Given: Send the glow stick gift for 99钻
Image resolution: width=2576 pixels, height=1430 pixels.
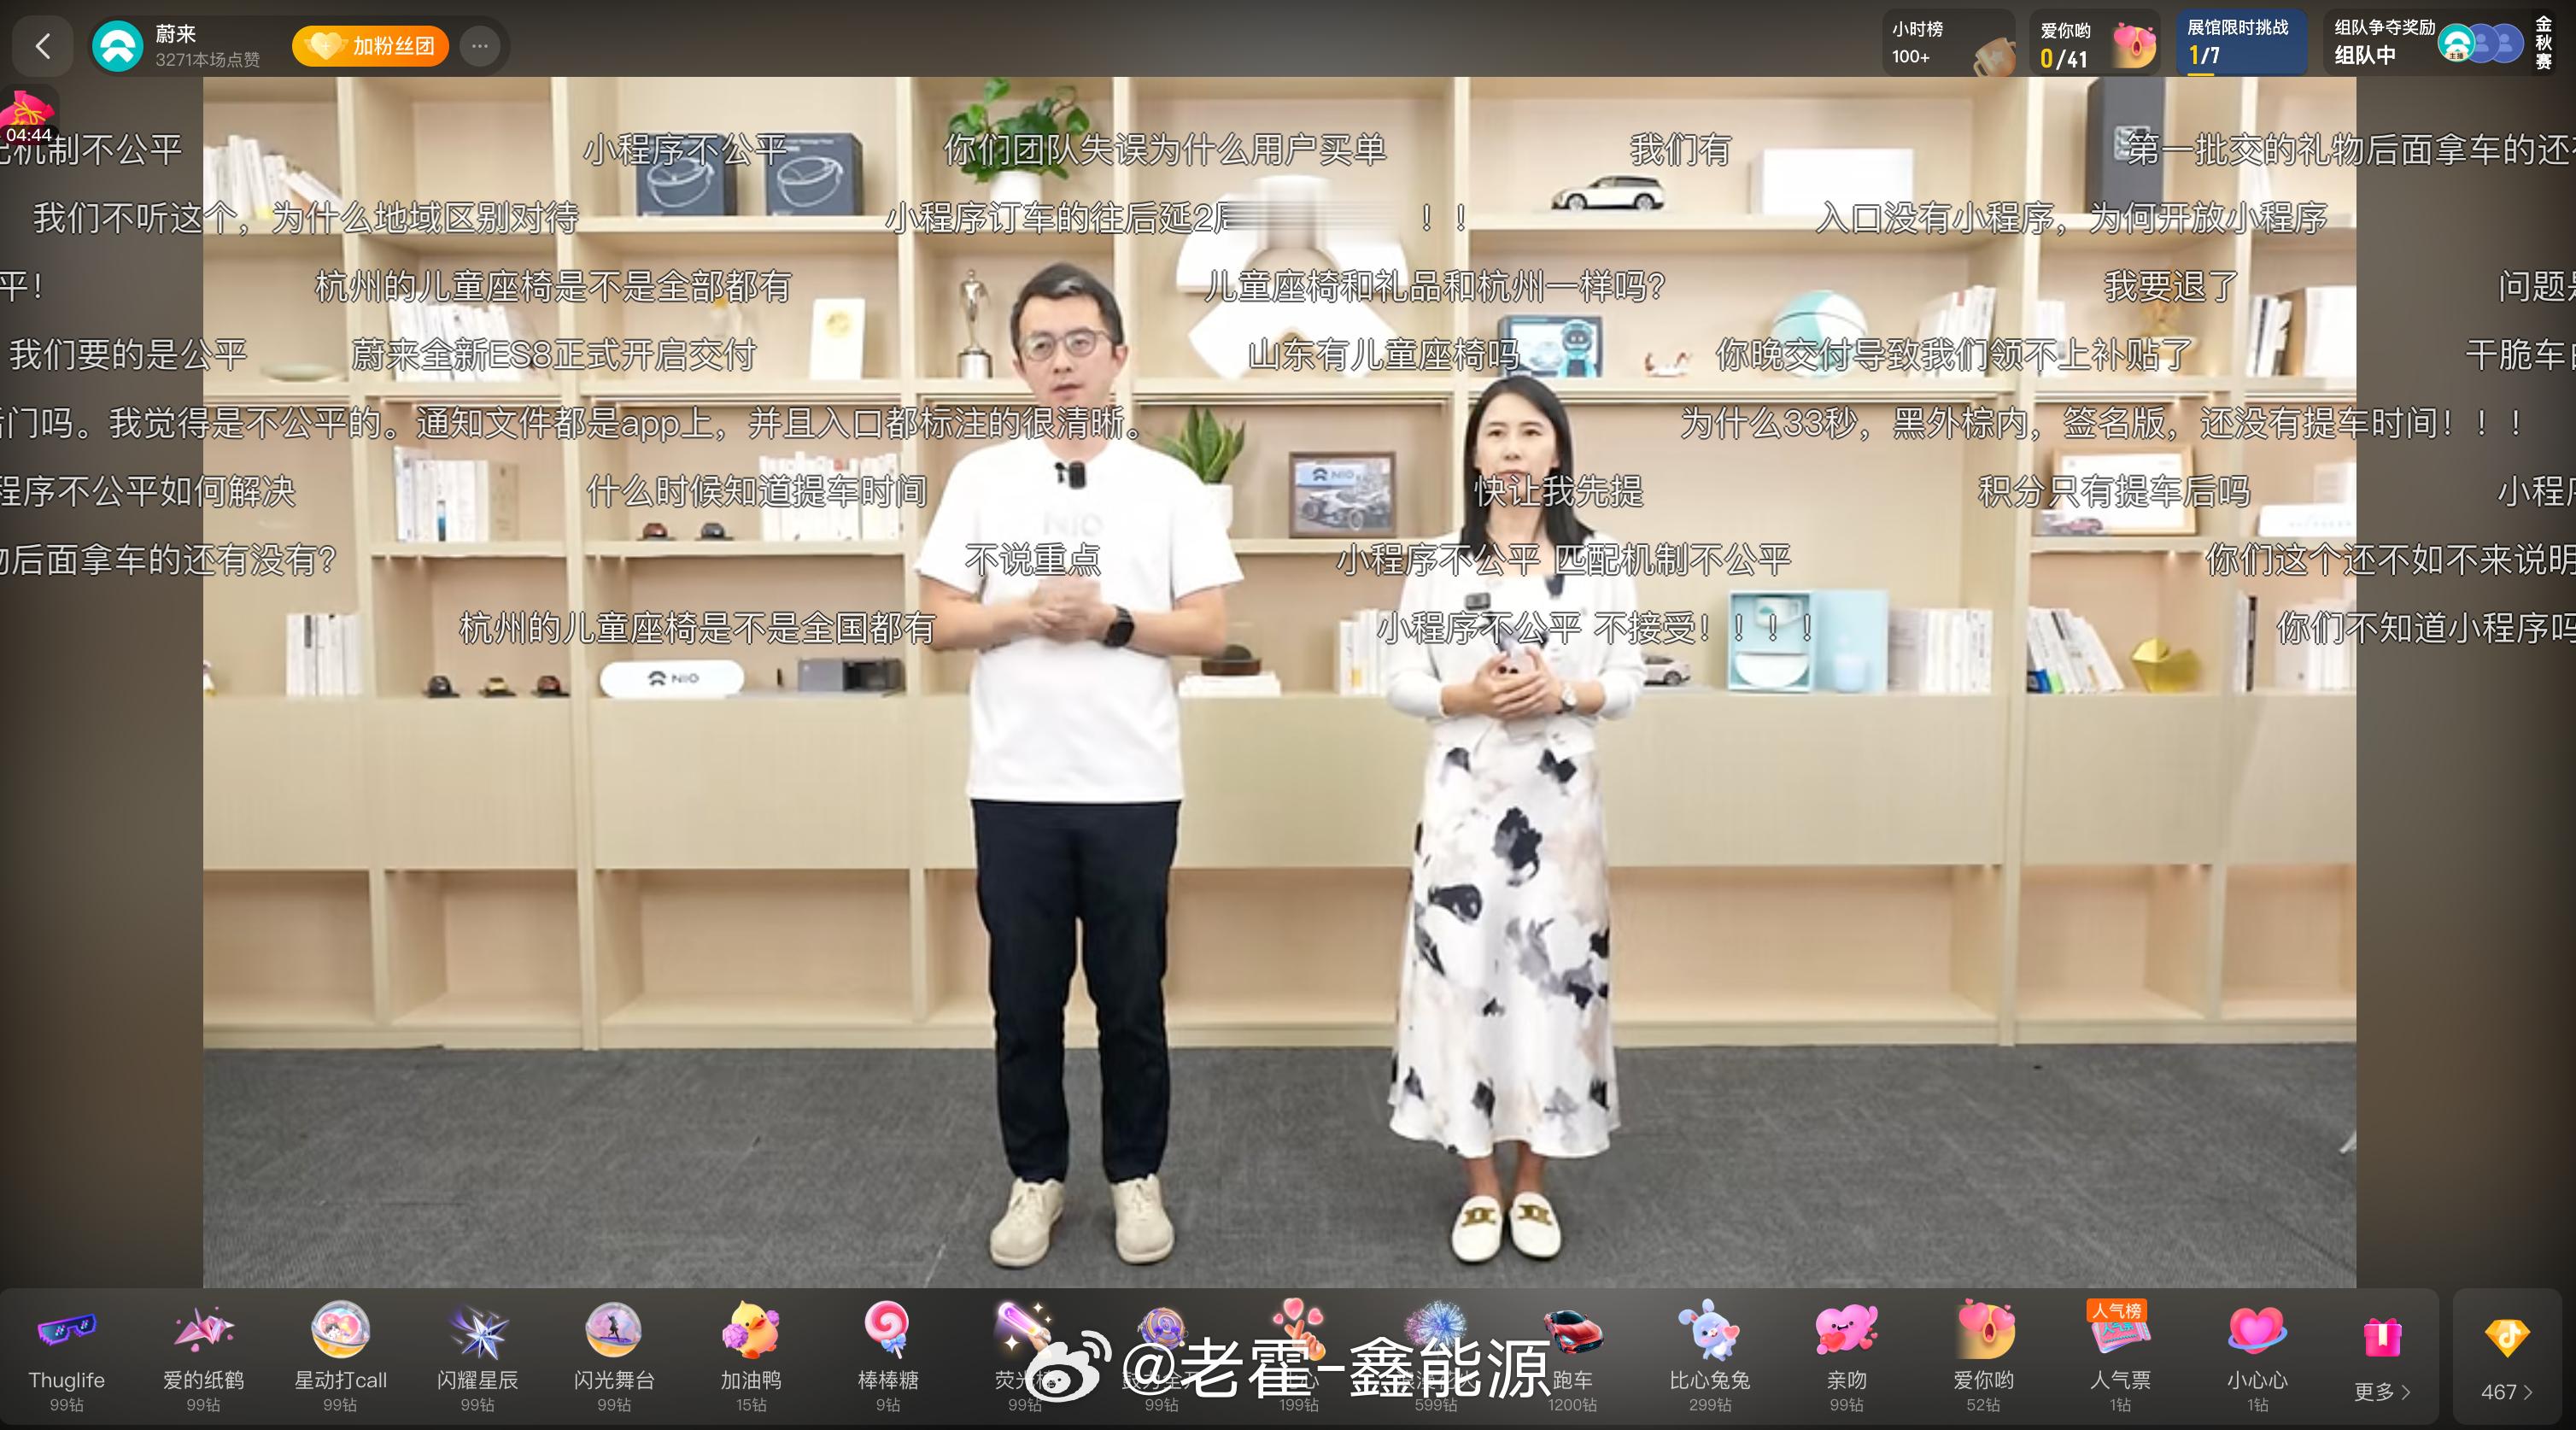Looking at the screenshot, I should tap(1024, 1358).
